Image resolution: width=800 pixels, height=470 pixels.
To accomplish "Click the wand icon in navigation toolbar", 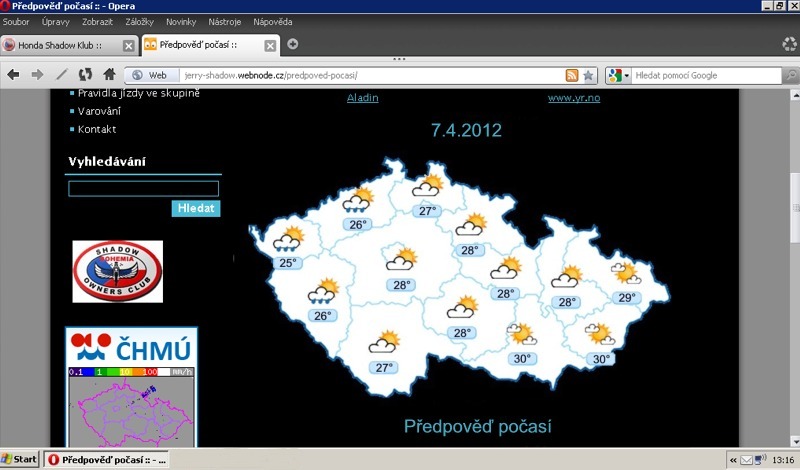I will click(x=61, y=75).
